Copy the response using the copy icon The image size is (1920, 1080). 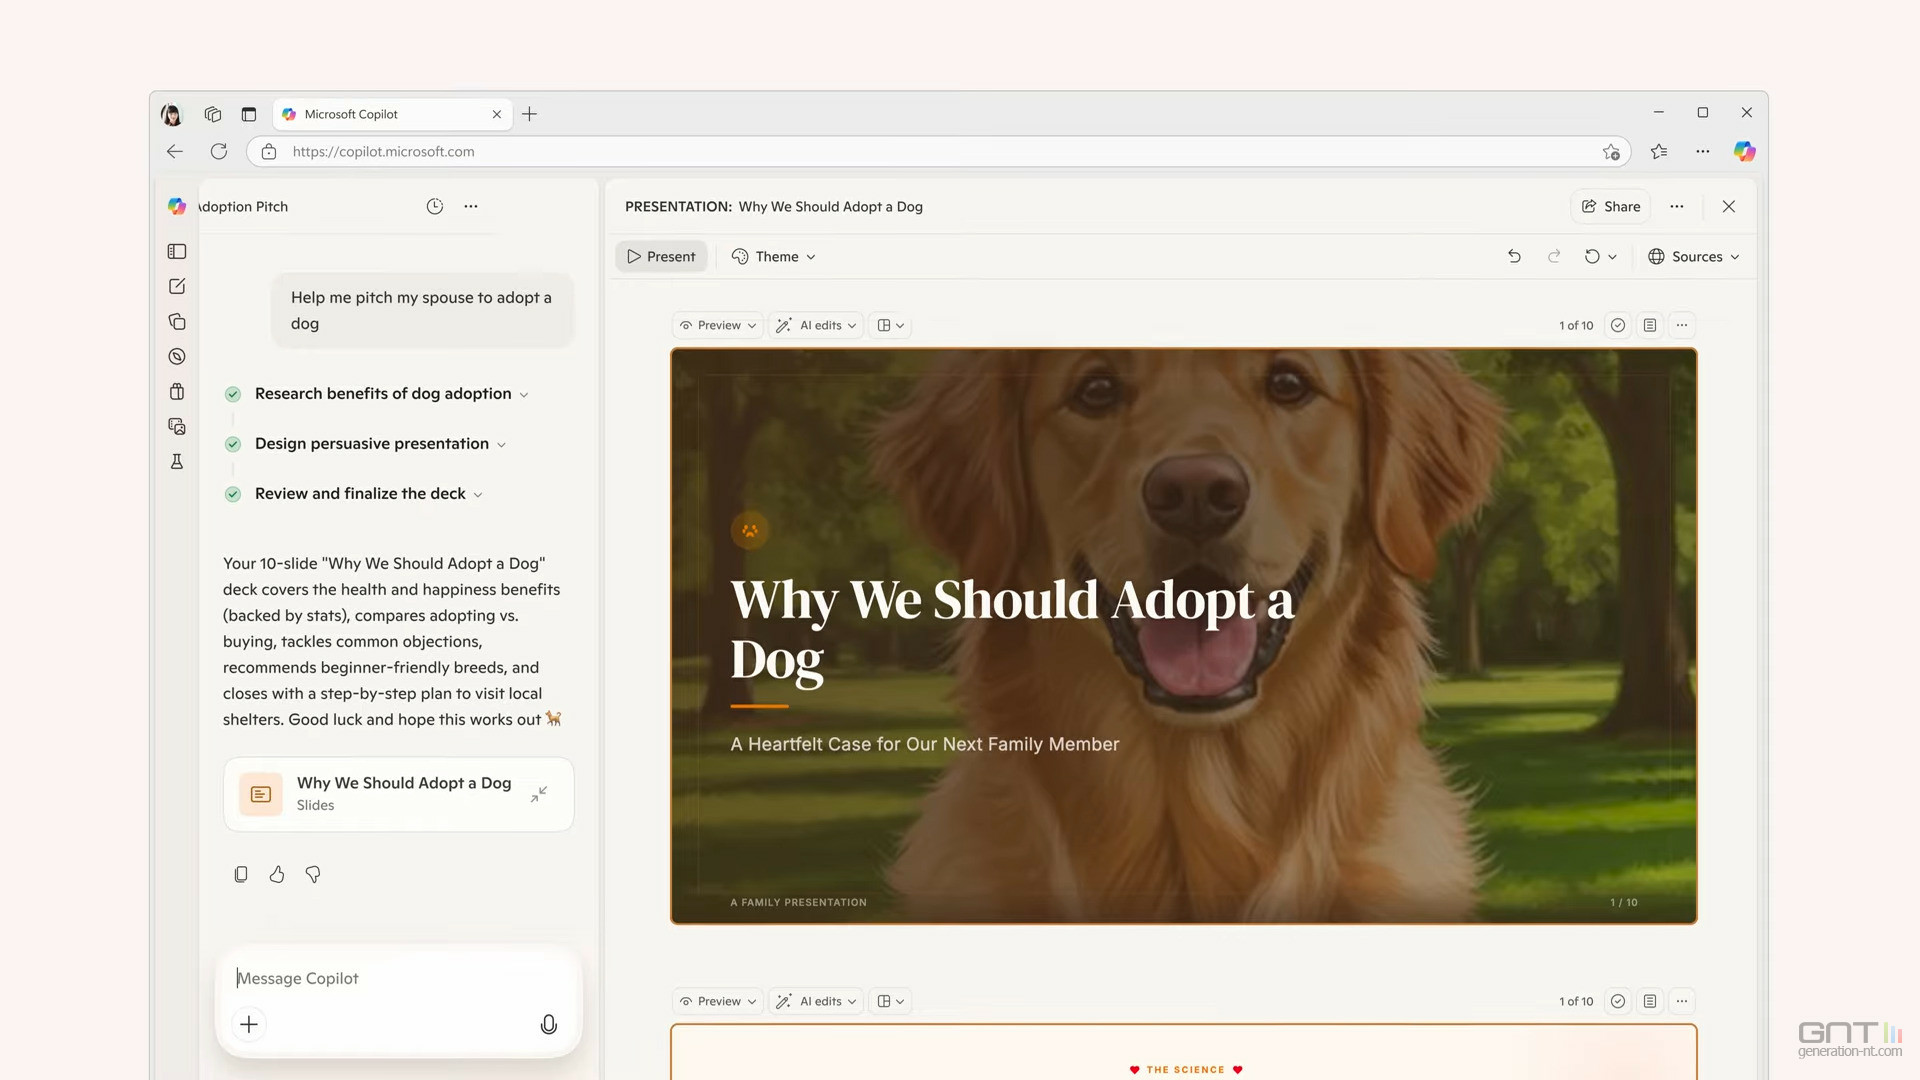click(241, 875)
